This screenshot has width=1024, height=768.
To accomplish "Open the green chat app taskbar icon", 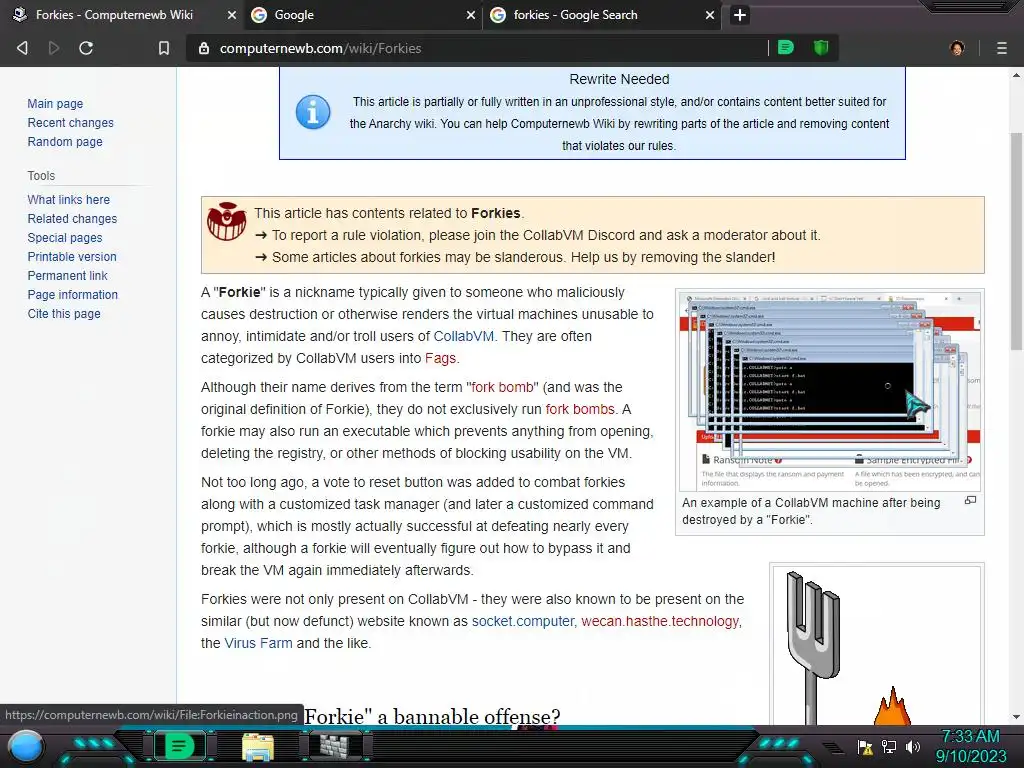I will (x=179, y=746).
